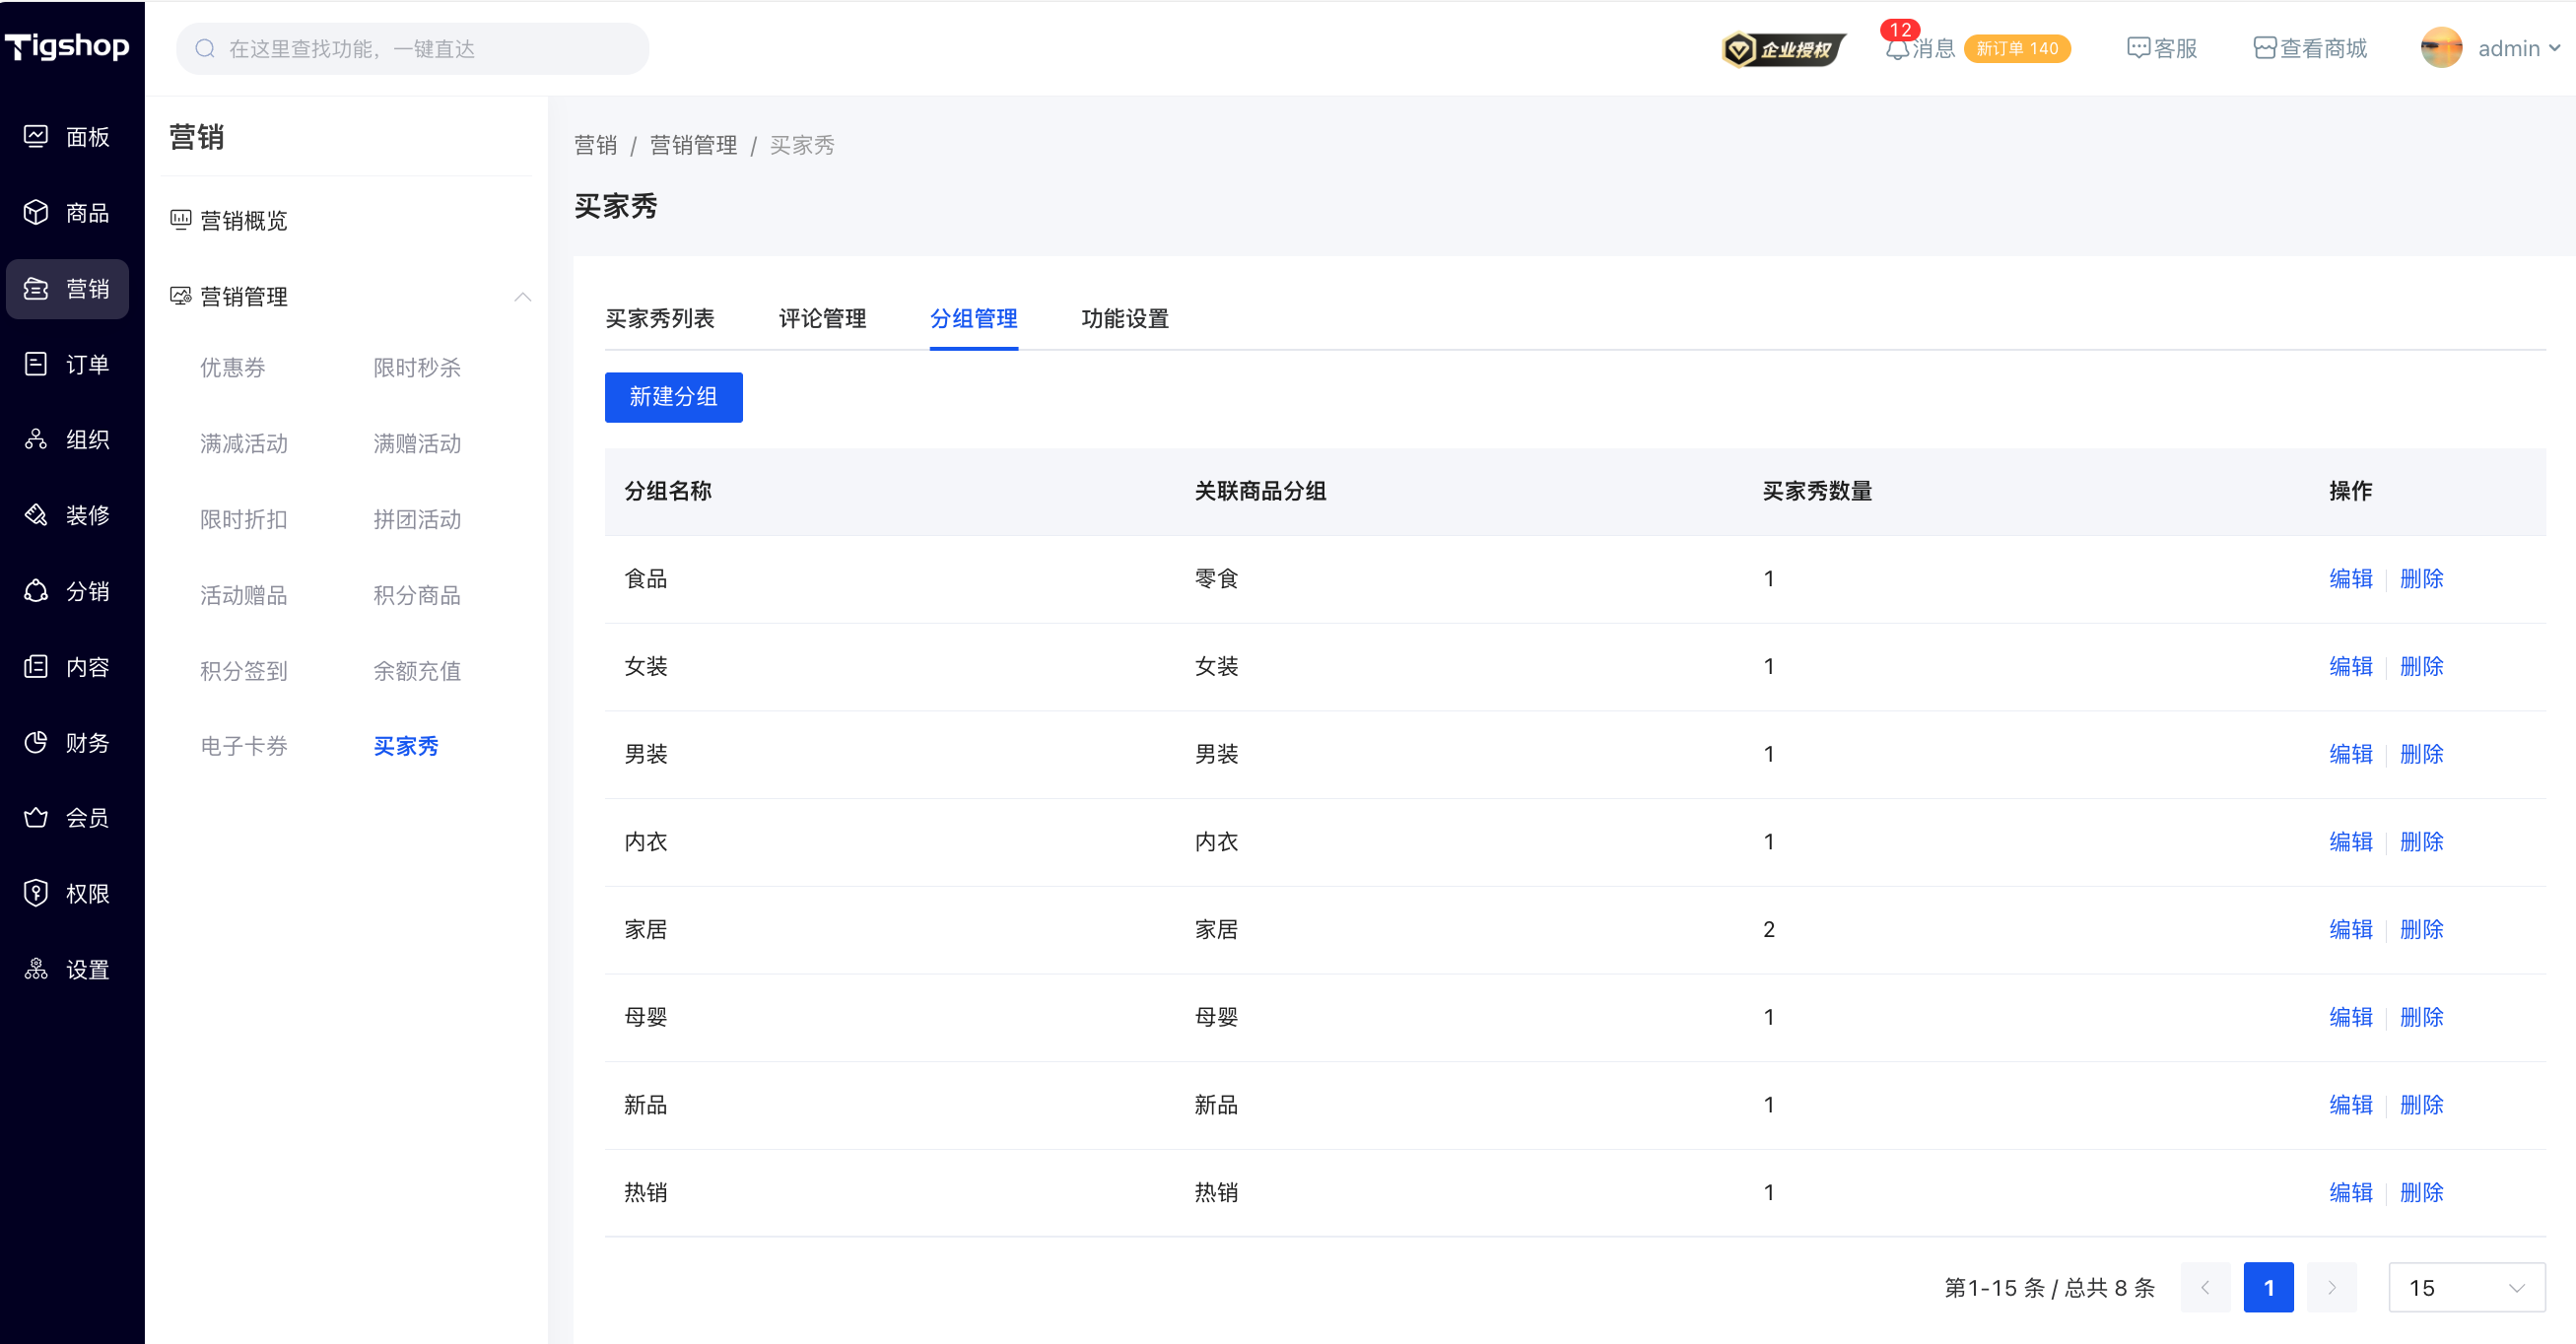Switch to the 买家秀列表 tab
This screenshot has width=2576, height=1344.
point(659,319)
